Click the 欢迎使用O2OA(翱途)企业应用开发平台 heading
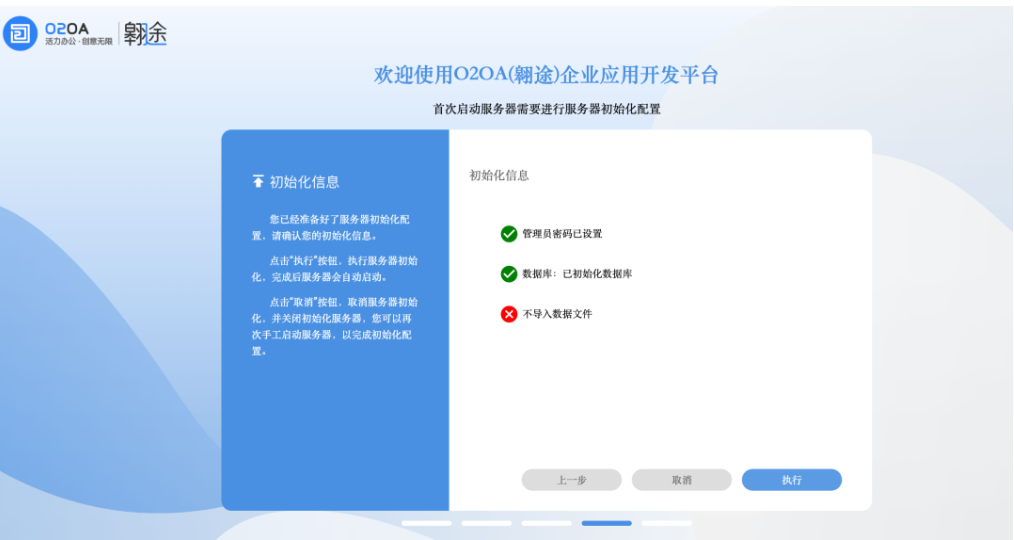This screenshot has width=1014, height=540. tap(546, 75)
